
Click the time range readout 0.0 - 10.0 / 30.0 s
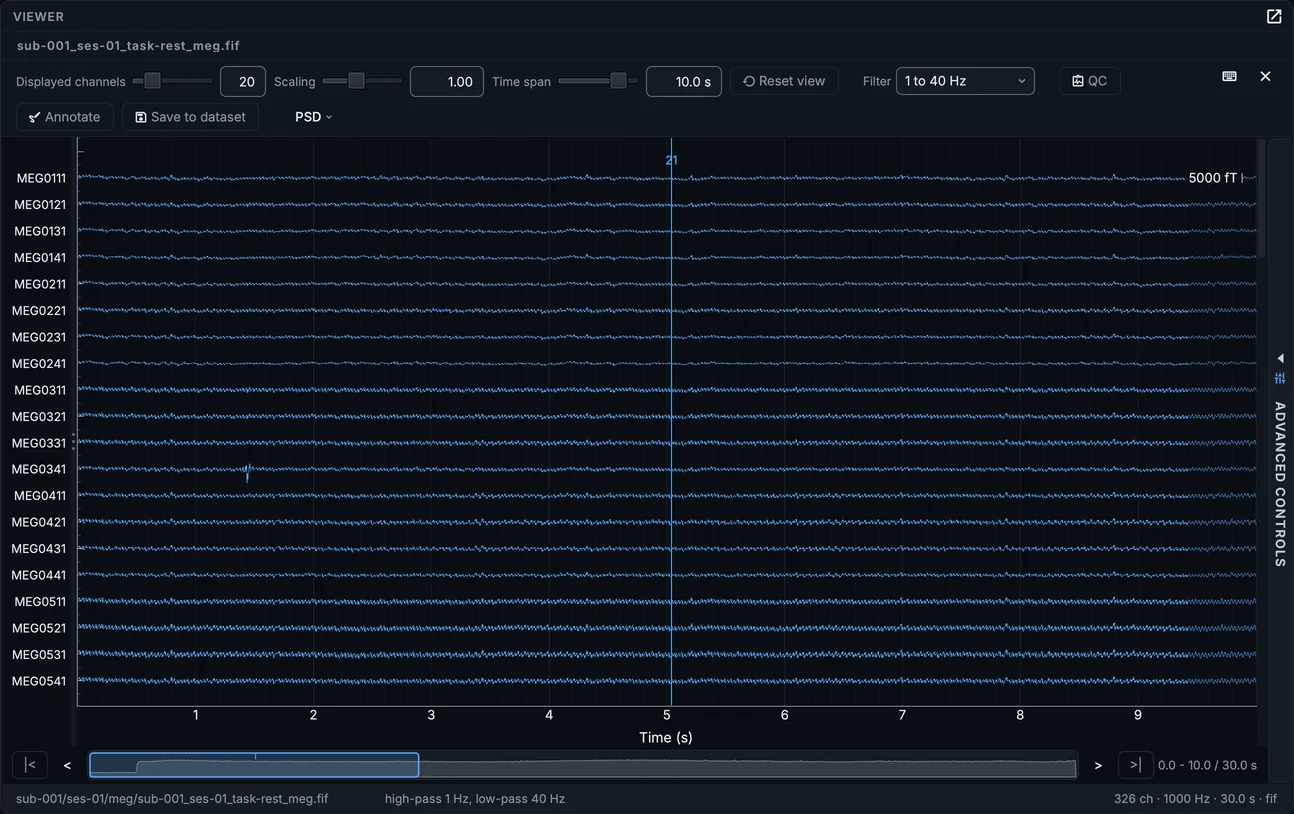point(1207,765)
